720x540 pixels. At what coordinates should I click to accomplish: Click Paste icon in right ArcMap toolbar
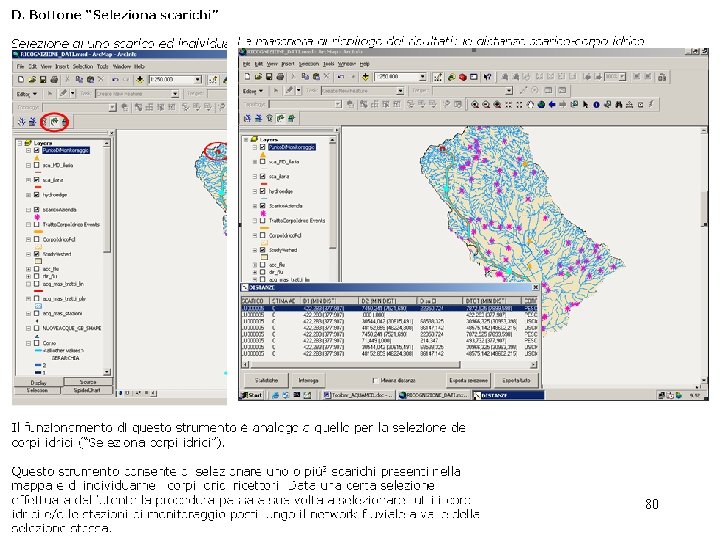pyautogui.click(x=316, y=77)
